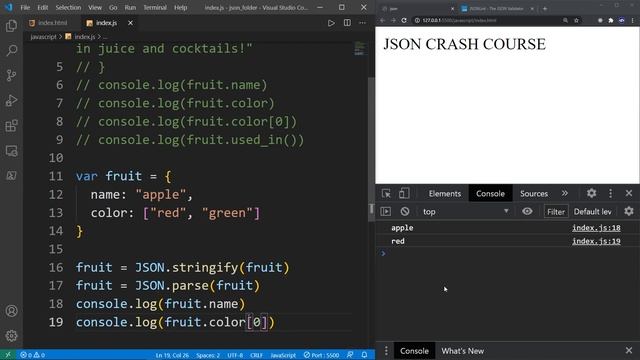Click the feedback icon in the status bar
640x360 pixels.
click(350, 355)
